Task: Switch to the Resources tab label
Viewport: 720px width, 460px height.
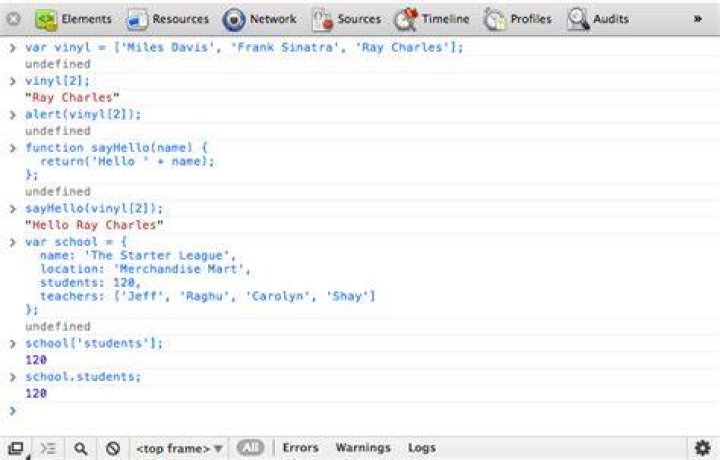Action: pyautogui.click(x=180, y=19)
